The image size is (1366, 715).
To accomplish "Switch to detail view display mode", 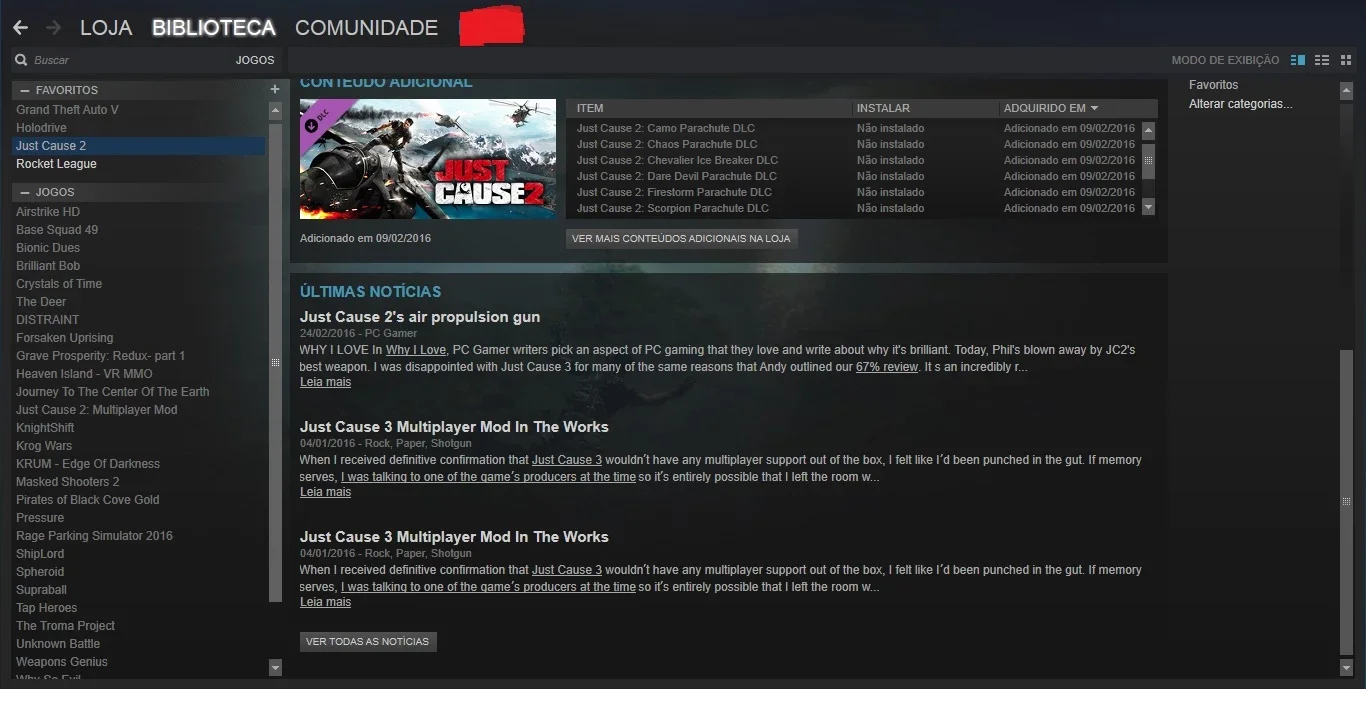I will [x=1298, y=60].
